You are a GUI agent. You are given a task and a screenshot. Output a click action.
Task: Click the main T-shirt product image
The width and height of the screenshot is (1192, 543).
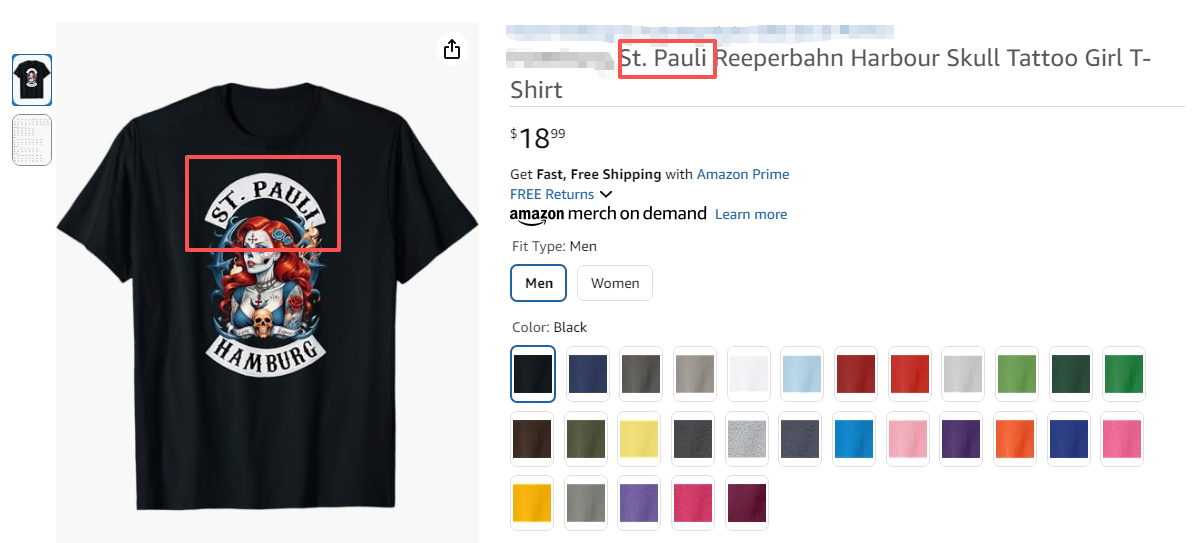pyautogui.click(x=266, y=300)
